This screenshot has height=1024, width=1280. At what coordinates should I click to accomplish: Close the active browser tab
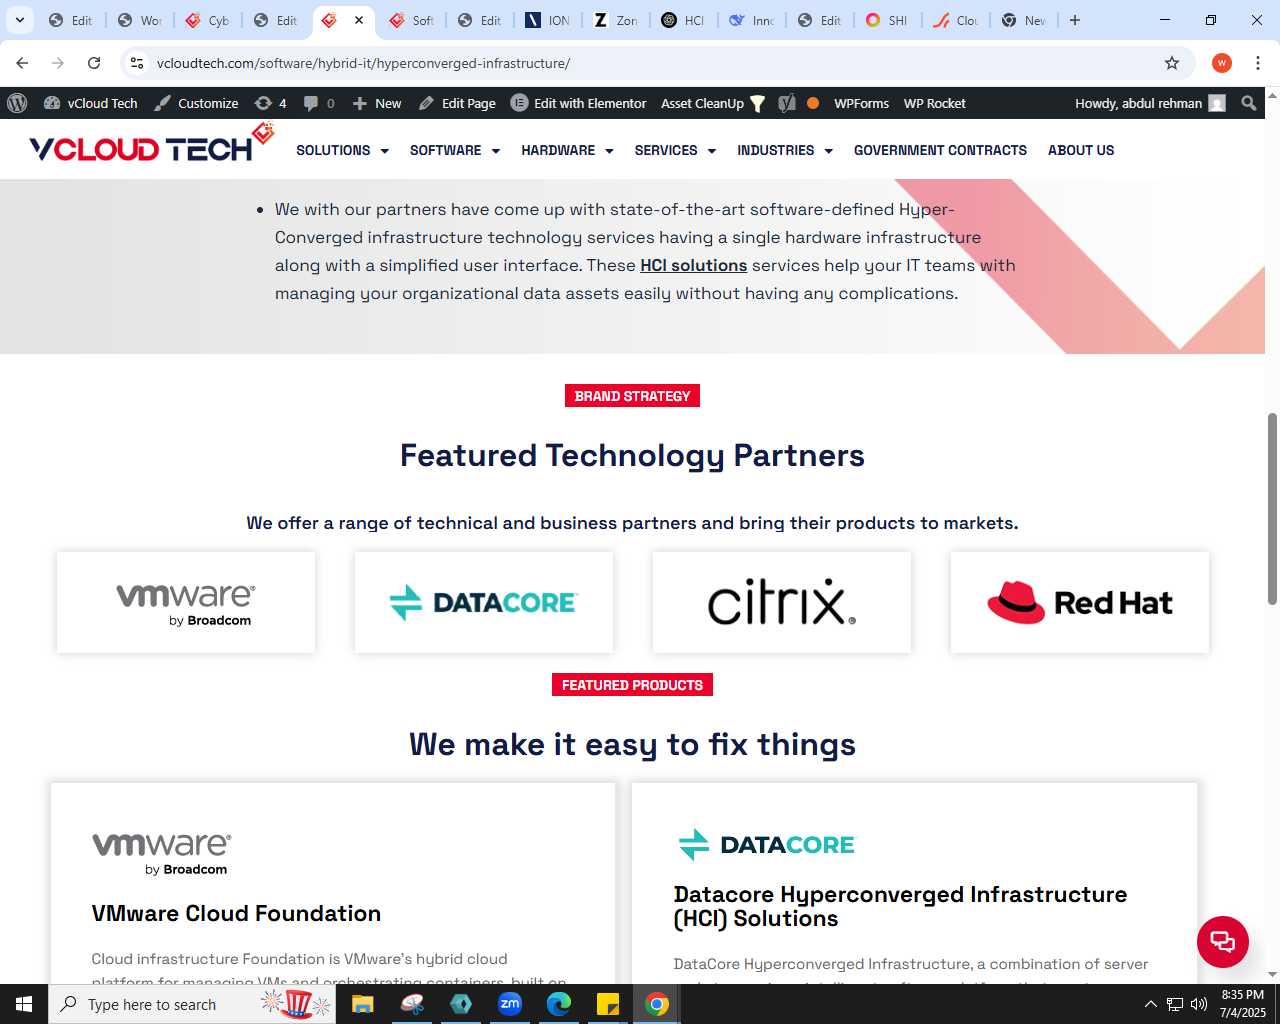coord(359,20)
